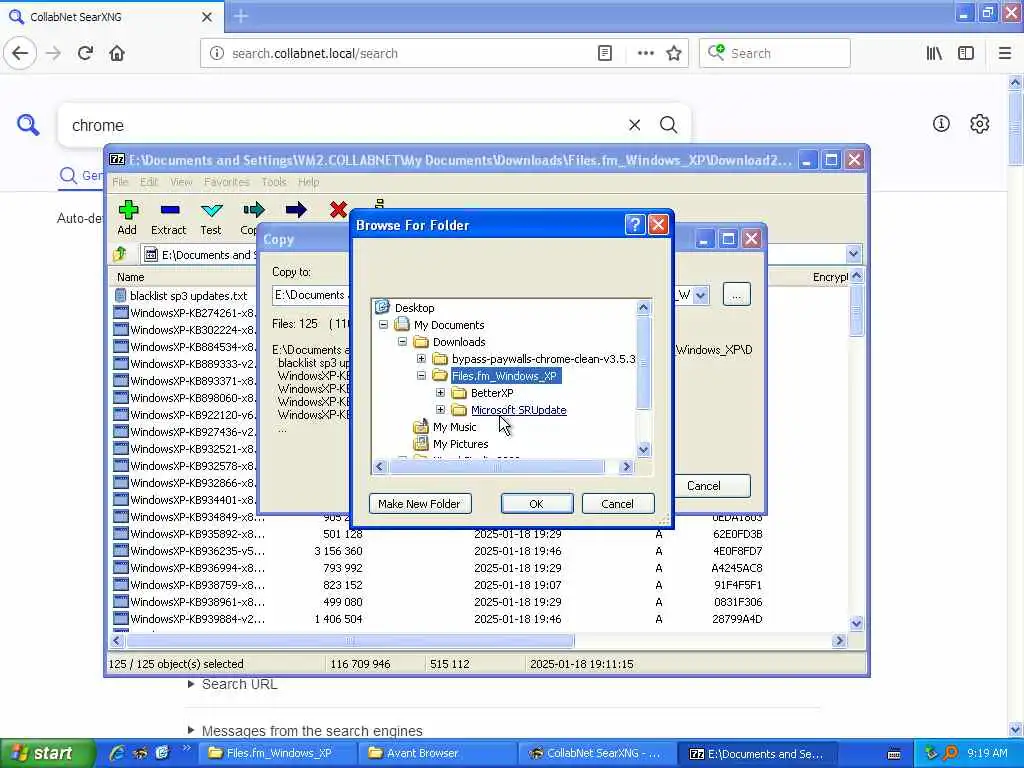Expand the Search URL disclosure triangle
The height and width of the screenshot is (768, 1024).
click(x=191, y=684)
